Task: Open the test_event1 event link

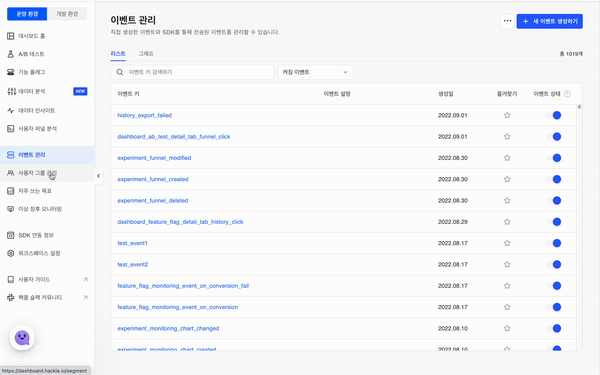Action: pyautogui.click(x=132, y=243)
